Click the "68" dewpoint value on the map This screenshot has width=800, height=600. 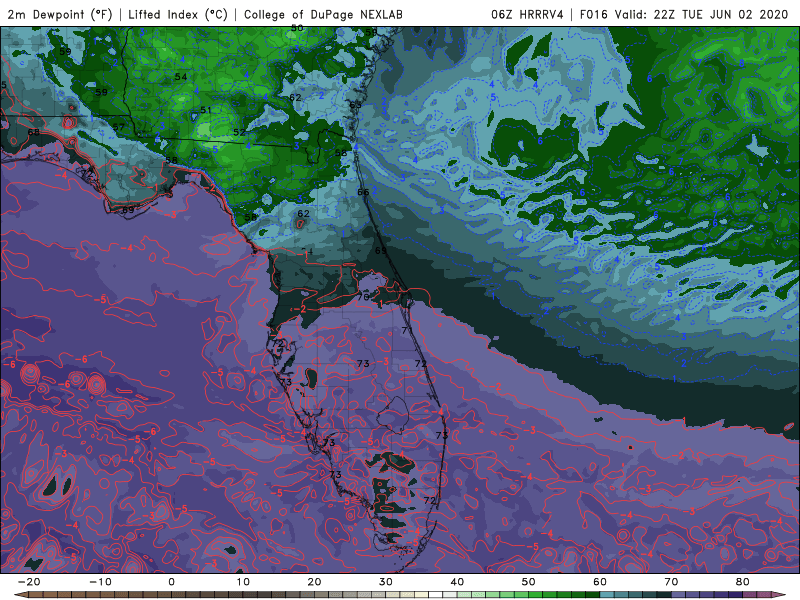(x=34, y=132)
